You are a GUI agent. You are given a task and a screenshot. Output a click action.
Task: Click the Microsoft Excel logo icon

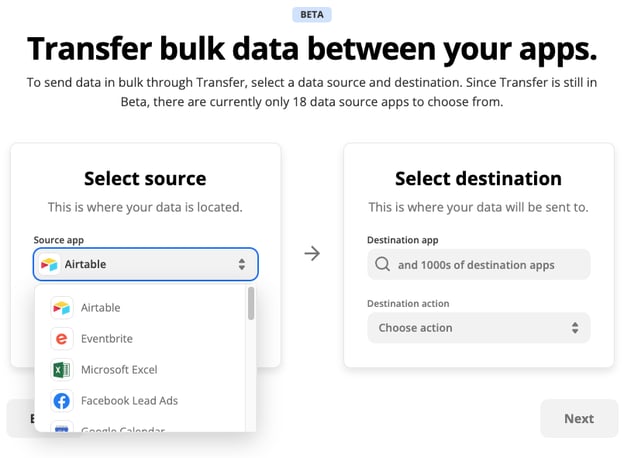click(x=62, y=370)
